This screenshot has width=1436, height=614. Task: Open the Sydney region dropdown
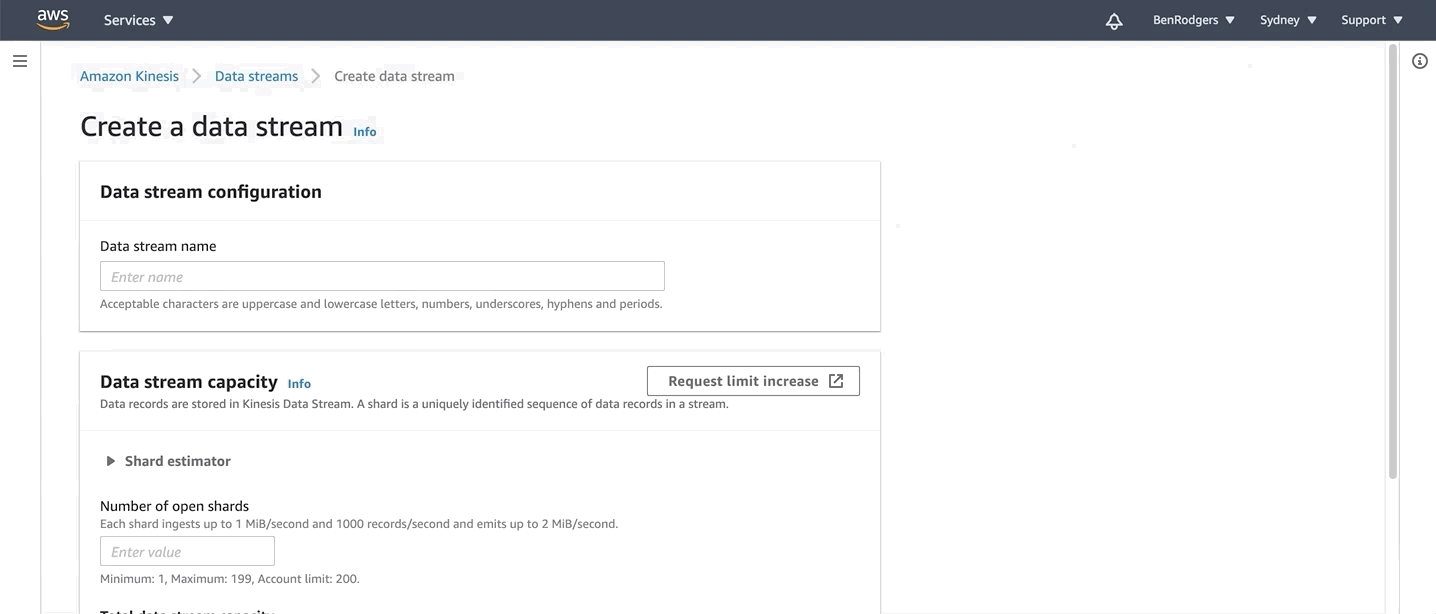1289,20
